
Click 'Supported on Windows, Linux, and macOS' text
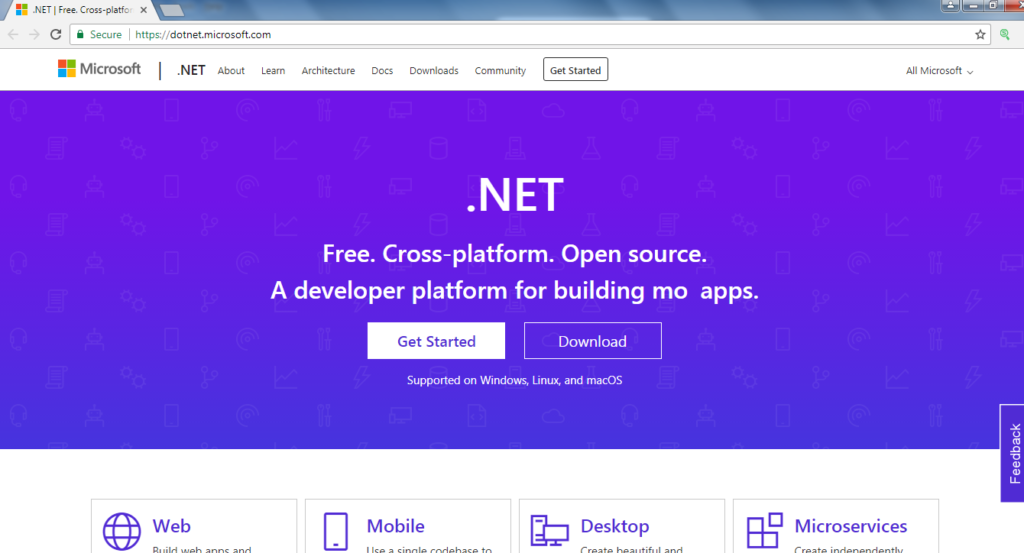click(515, 380)
